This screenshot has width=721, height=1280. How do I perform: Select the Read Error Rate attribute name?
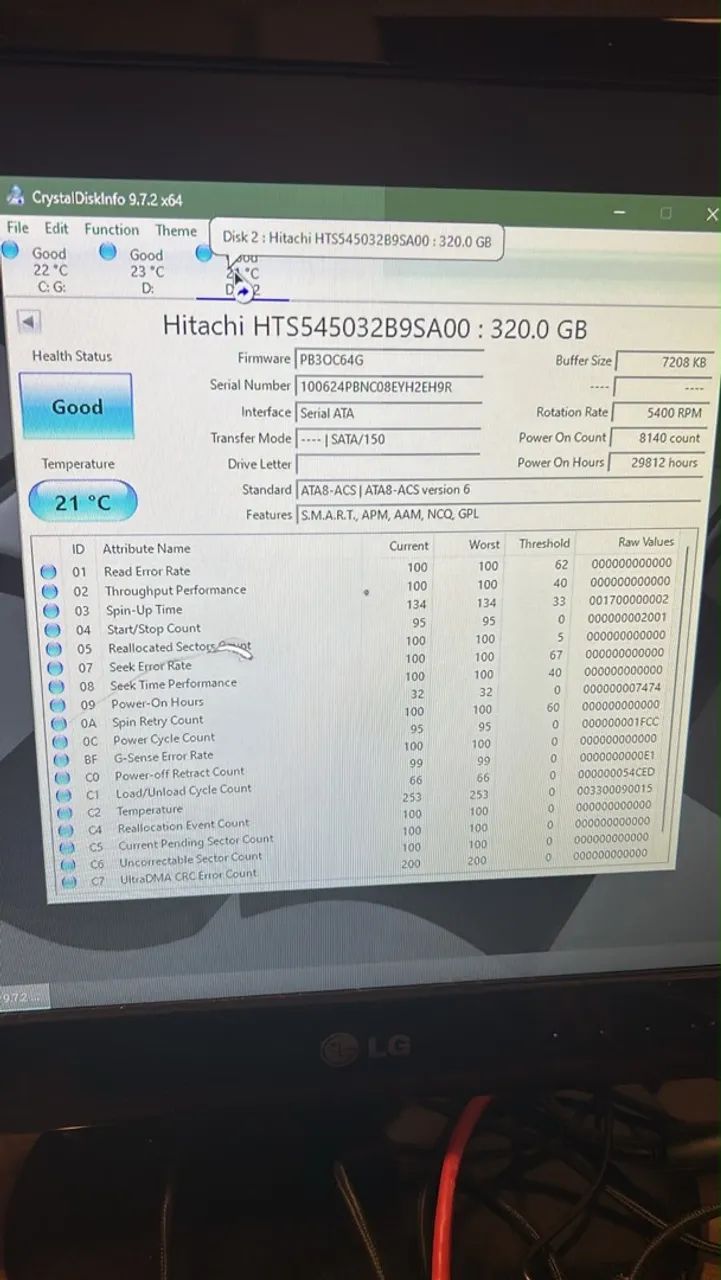point(147,571)
